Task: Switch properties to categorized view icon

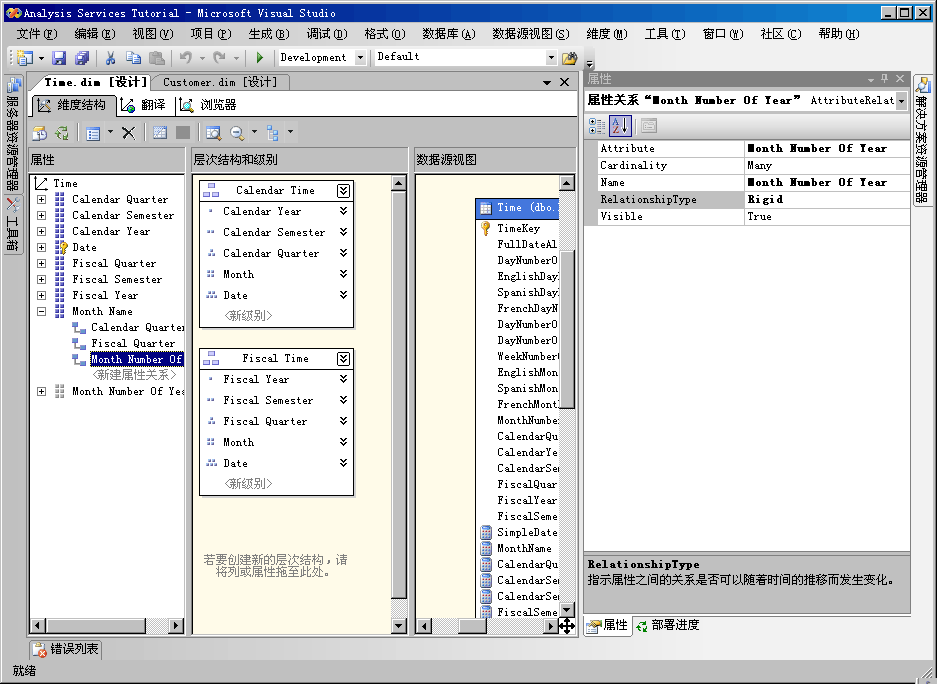Action: point(597,126)
